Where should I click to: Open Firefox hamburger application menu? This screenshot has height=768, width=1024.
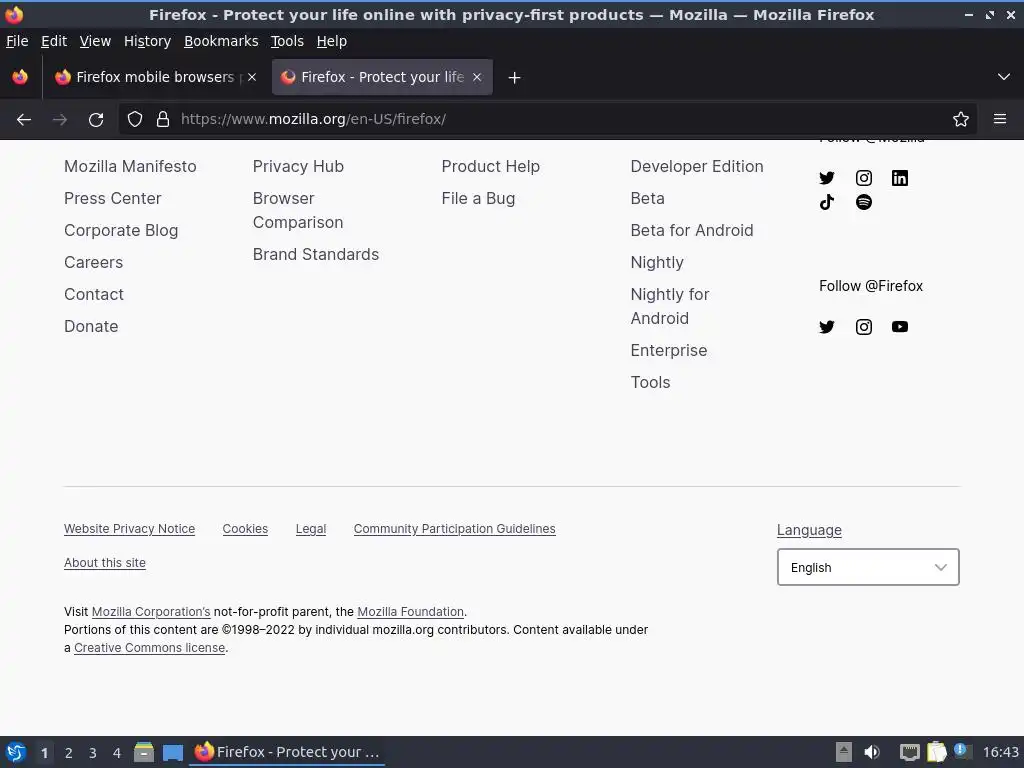point(1000,119)
